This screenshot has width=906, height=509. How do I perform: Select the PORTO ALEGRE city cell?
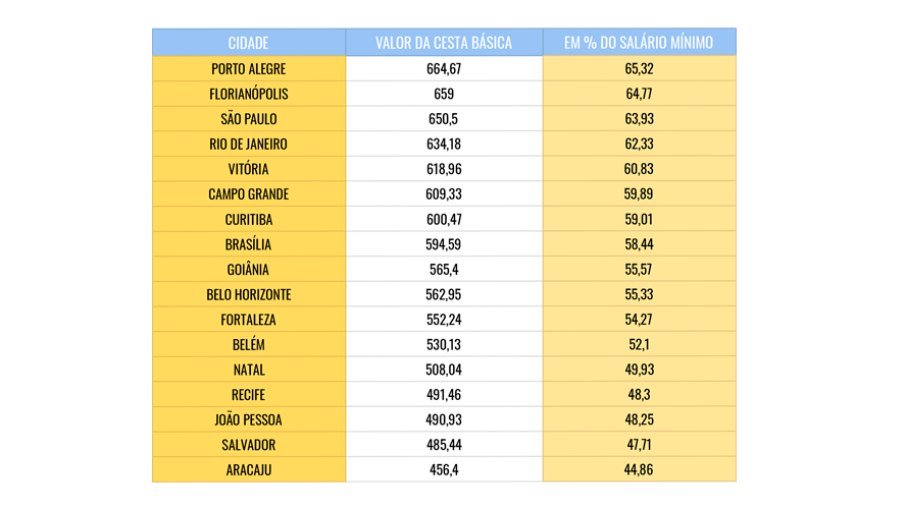pos(248,69)
